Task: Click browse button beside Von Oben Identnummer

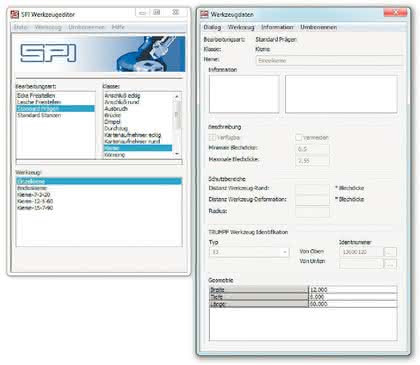Action: point(390,252)
